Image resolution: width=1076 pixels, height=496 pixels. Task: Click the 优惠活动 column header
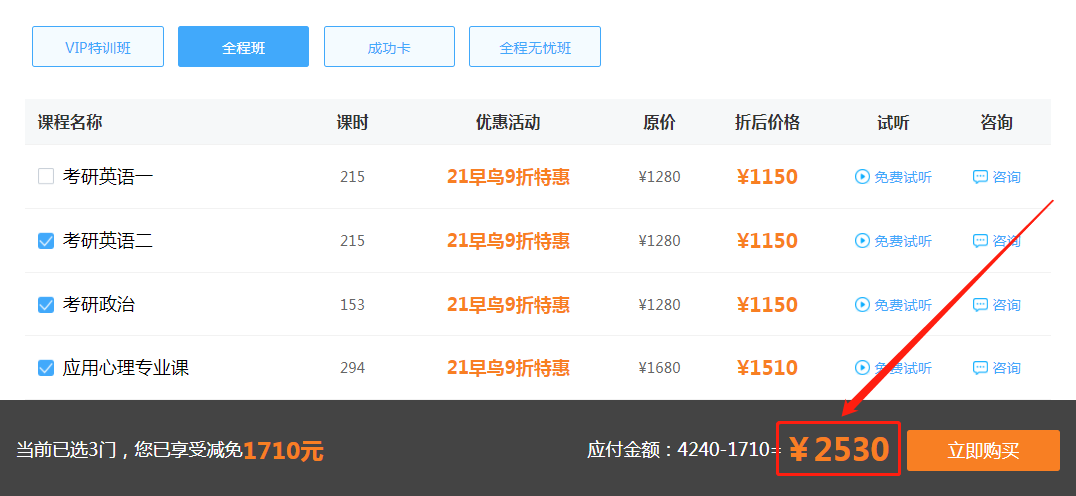coord(508,123)
